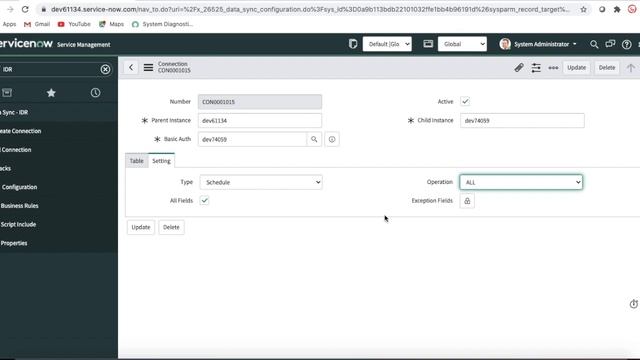The width and height of the screenshot is (640, 360).
Task: Go to previous record with up arrow
Action: (x=630, y=68)
